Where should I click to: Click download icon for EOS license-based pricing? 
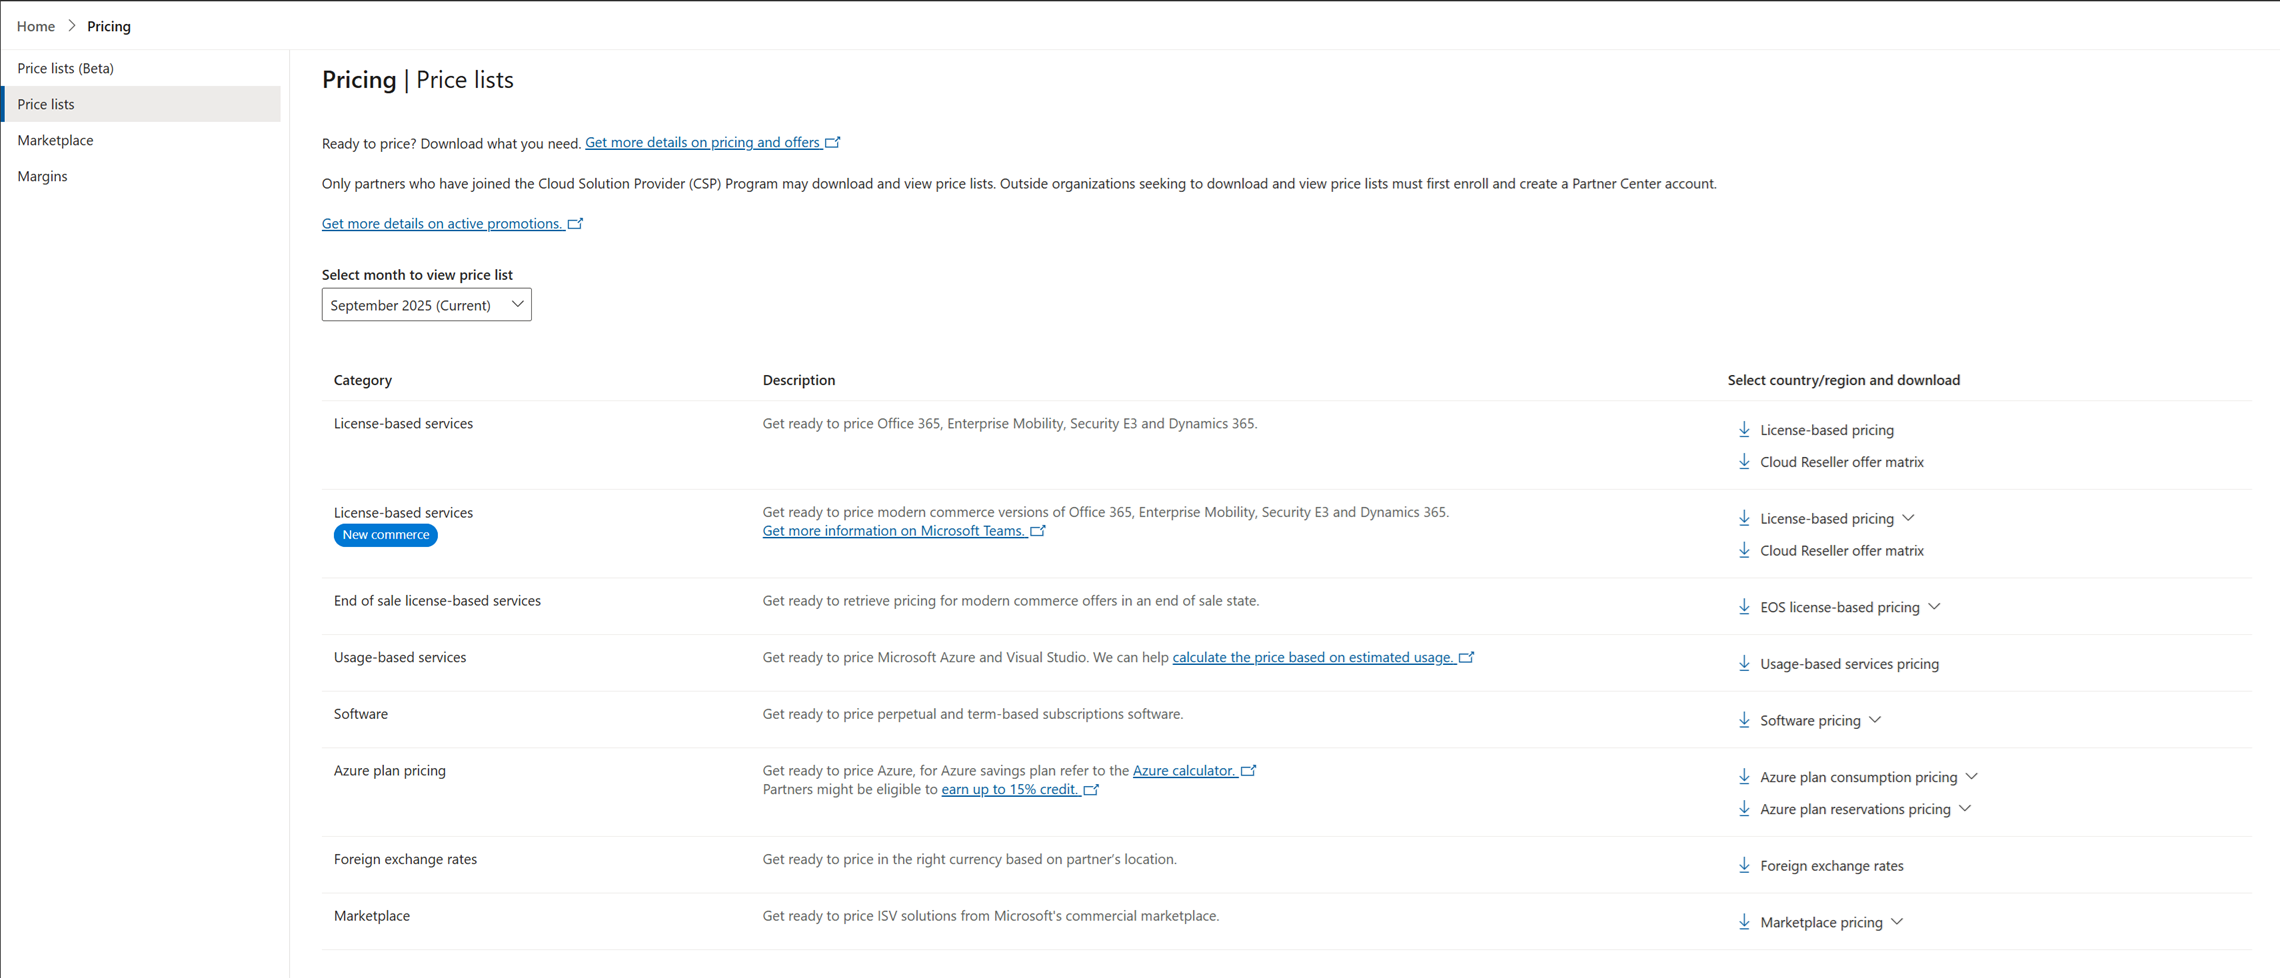(x=1744, y=607)
